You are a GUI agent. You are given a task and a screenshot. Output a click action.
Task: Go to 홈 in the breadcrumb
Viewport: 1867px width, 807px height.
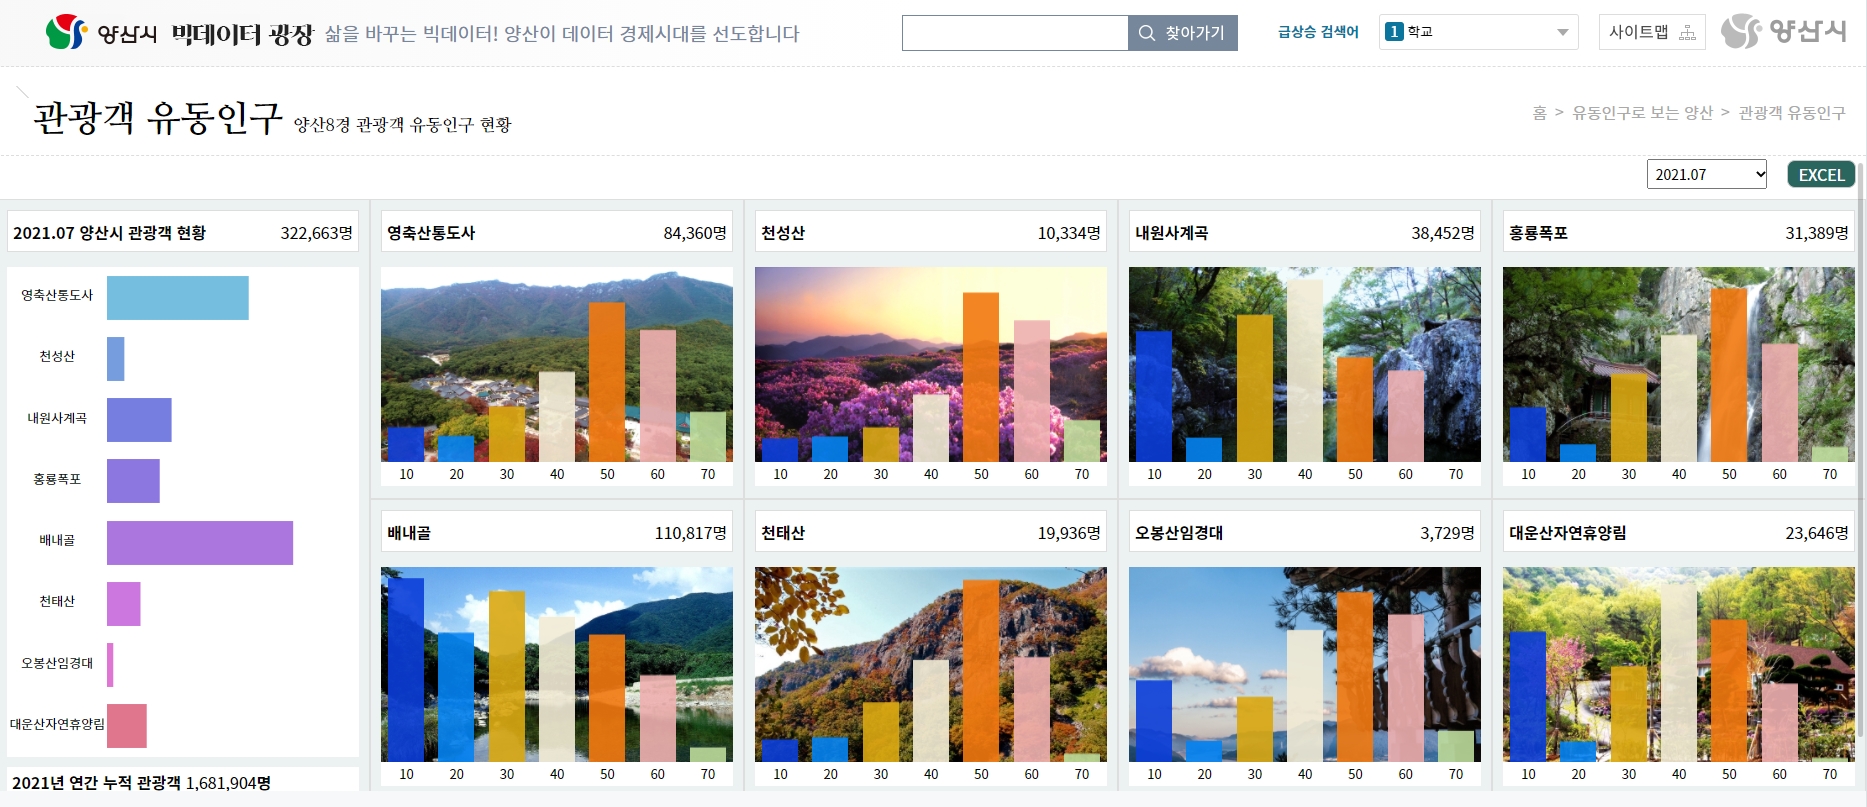[x=1540, y=113]
